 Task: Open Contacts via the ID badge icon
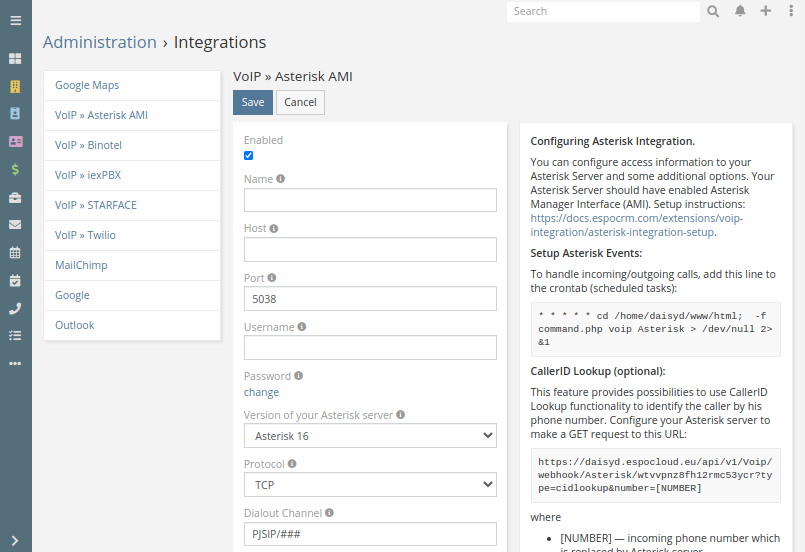[15, 113]
